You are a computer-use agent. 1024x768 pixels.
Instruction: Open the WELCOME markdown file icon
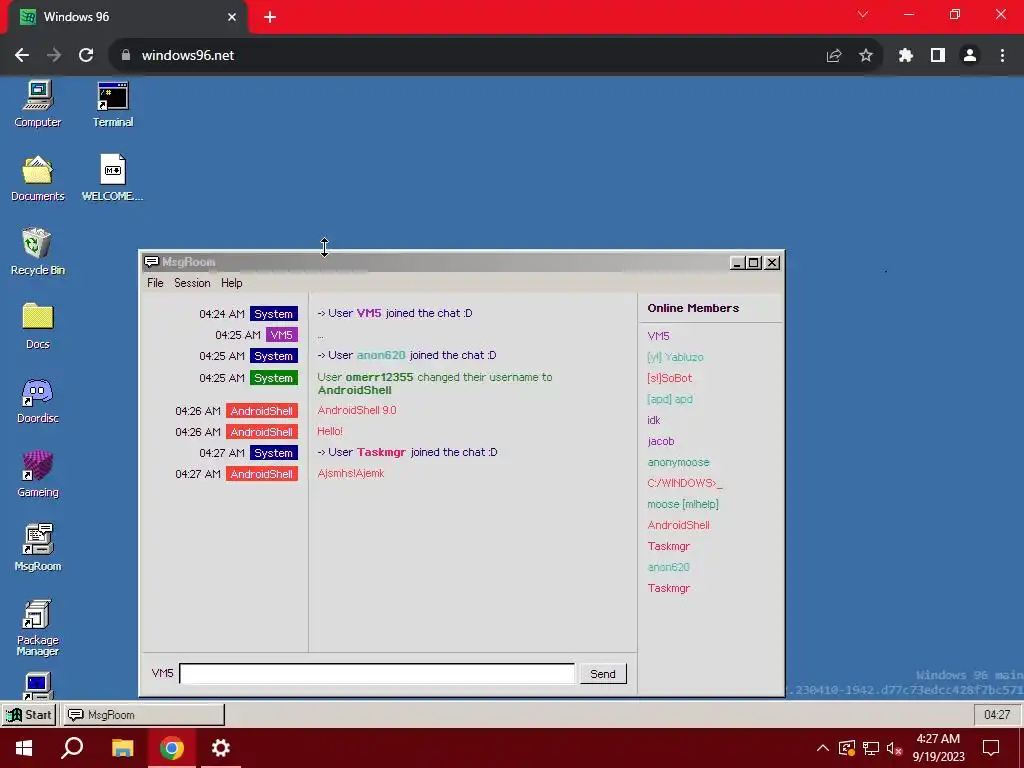(x=112, y=178)
